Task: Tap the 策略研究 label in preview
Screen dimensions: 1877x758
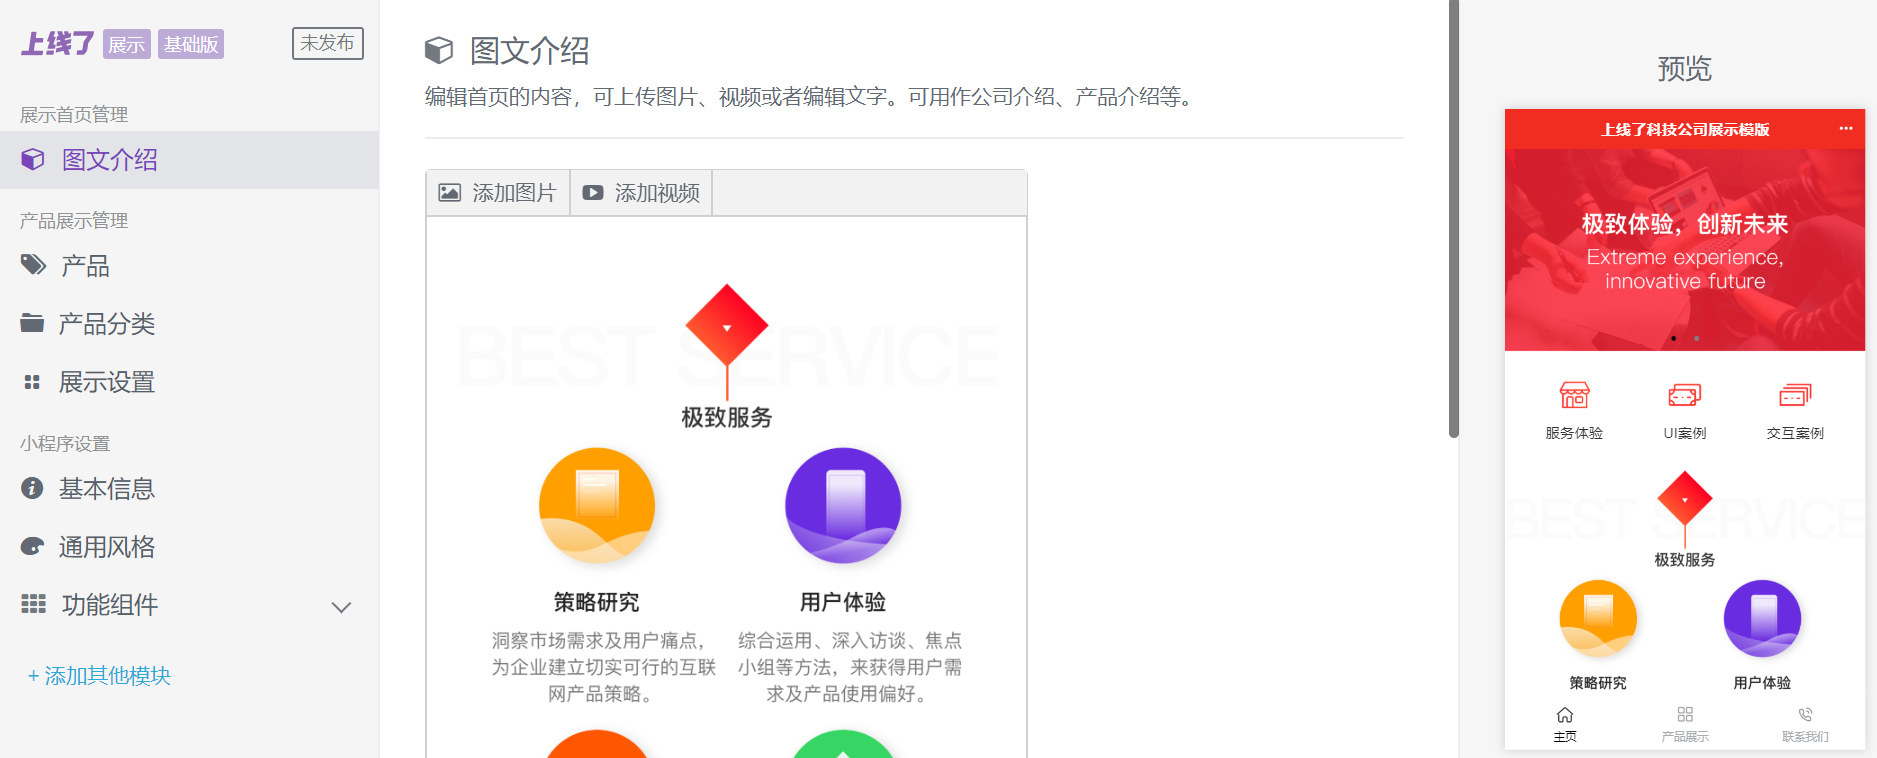Action: [1598, 683]
